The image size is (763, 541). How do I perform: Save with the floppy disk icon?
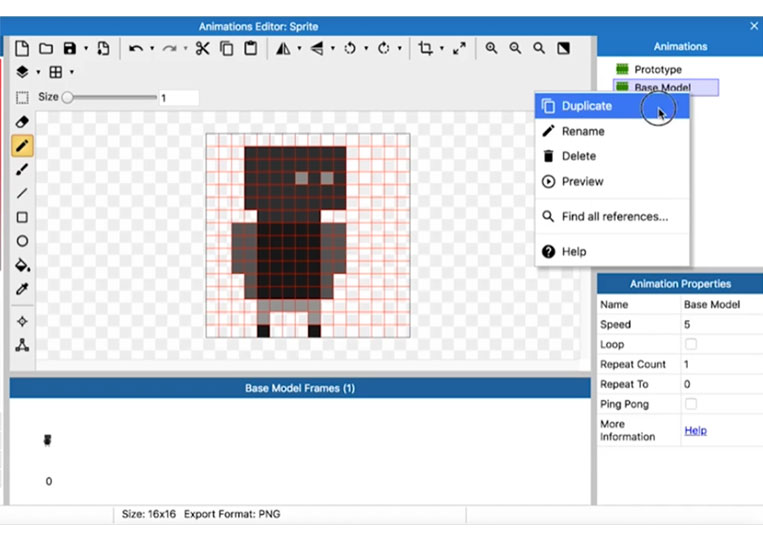[x=70, y=48]
